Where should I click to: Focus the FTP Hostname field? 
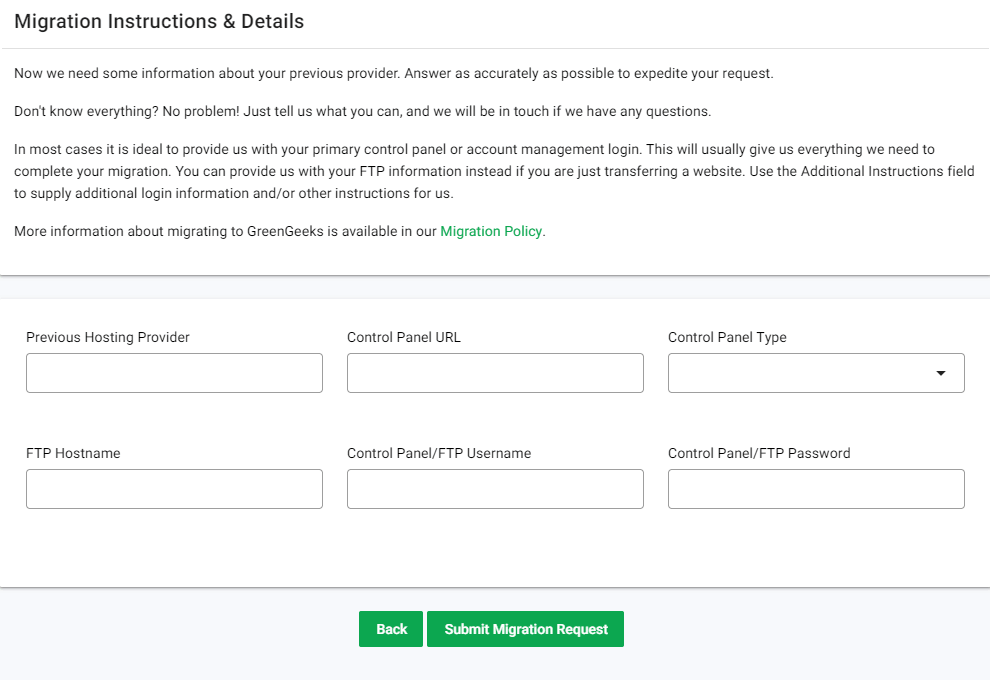pyautogui.click(x=174, y=488)
